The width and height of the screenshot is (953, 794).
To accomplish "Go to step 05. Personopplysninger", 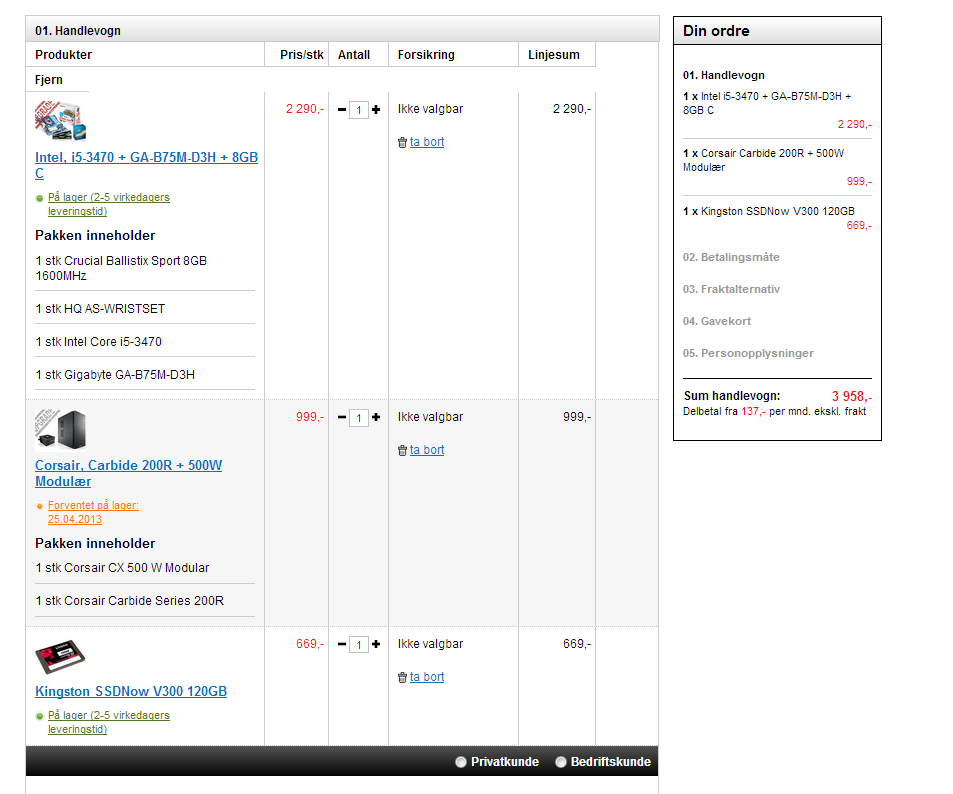I will point(748,353).
